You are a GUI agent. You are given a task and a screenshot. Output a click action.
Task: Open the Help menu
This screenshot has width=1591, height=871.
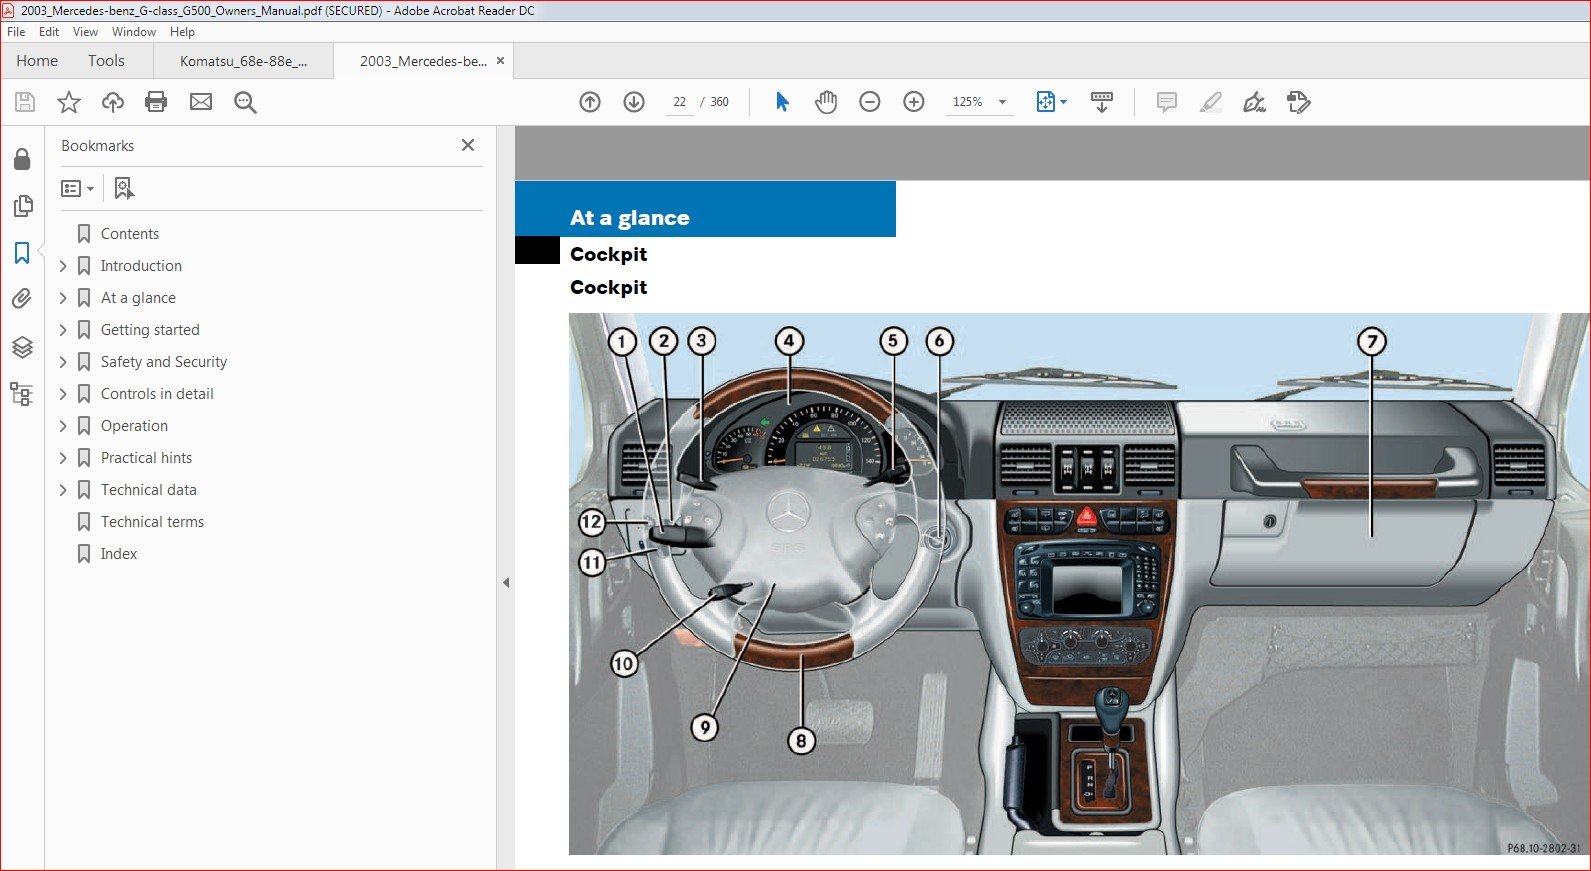click(182, 32)
